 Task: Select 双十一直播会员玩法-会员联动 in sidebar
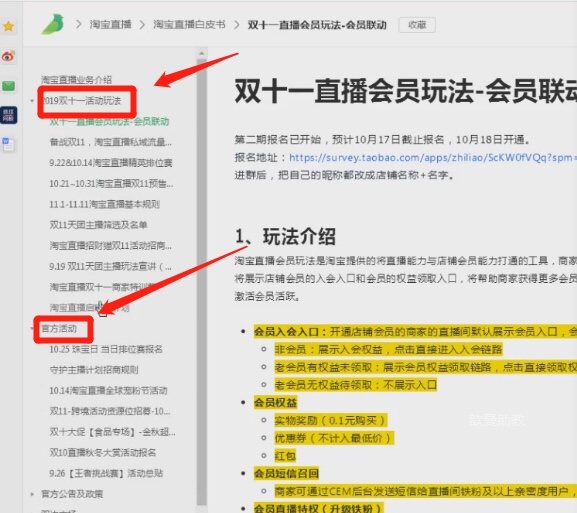(109, 121)
